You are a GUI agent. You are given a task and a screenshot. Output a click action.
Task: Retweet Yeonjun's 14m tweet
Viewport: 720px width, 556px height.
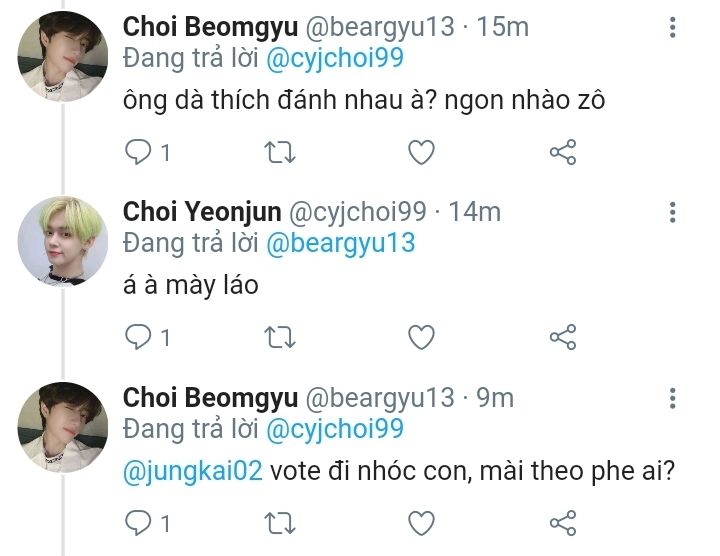(x=279, y=337)
